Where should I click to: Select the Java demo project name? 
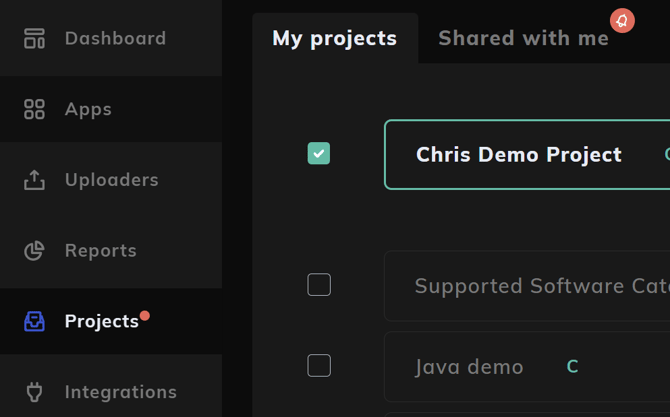(469, 367)
